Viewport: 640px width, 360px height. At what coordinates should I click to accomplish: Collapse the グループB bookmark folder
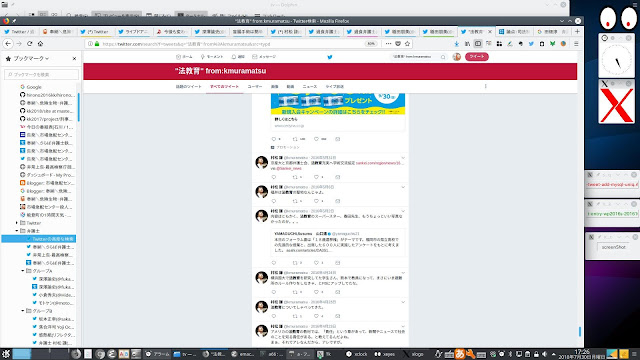(23, 311)
